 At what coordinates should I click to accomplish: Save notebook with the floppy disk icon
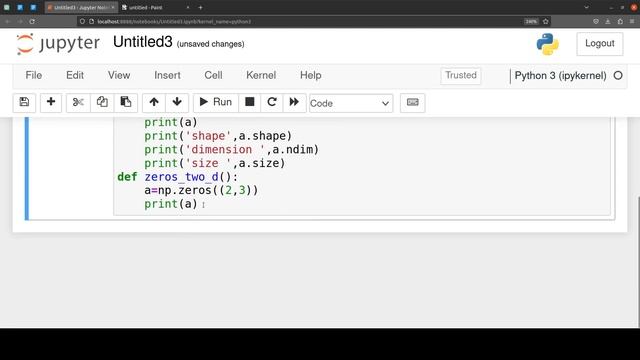tap(24, 102)
